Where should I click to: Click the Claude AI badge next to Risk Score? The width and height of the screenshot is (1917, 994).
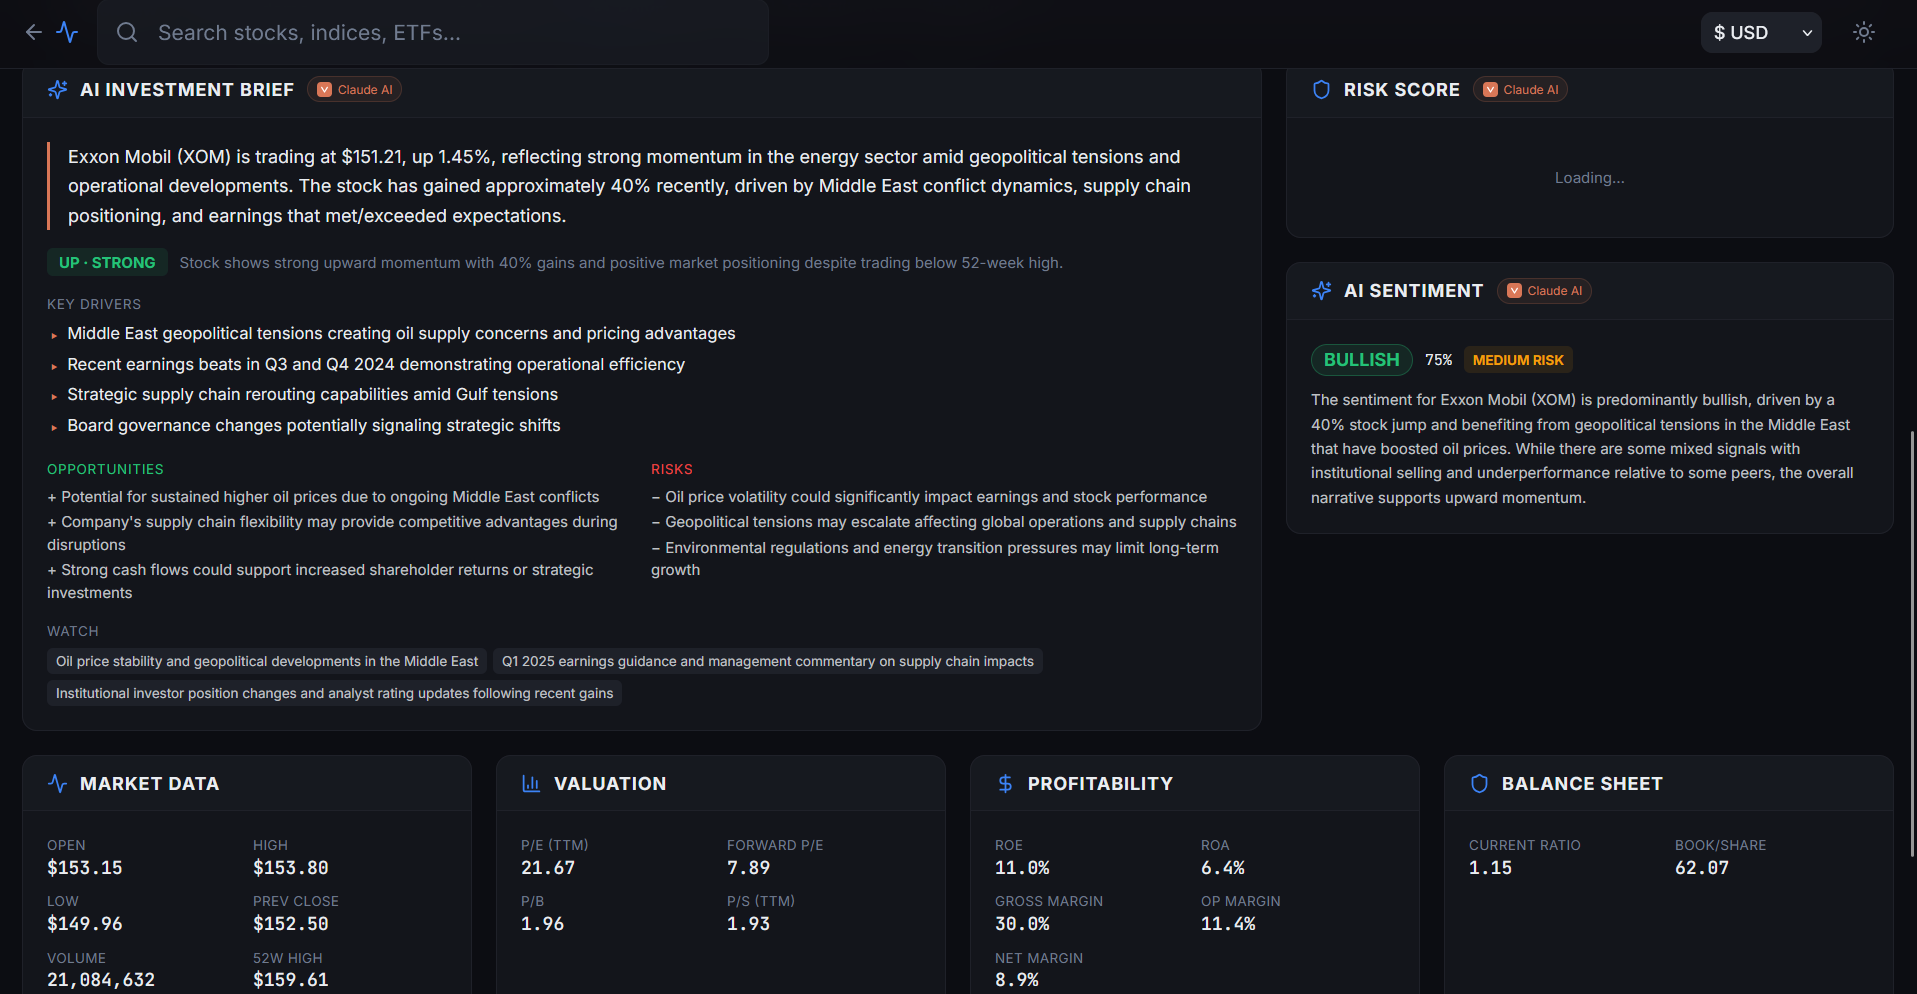(x=1520, y=90)
